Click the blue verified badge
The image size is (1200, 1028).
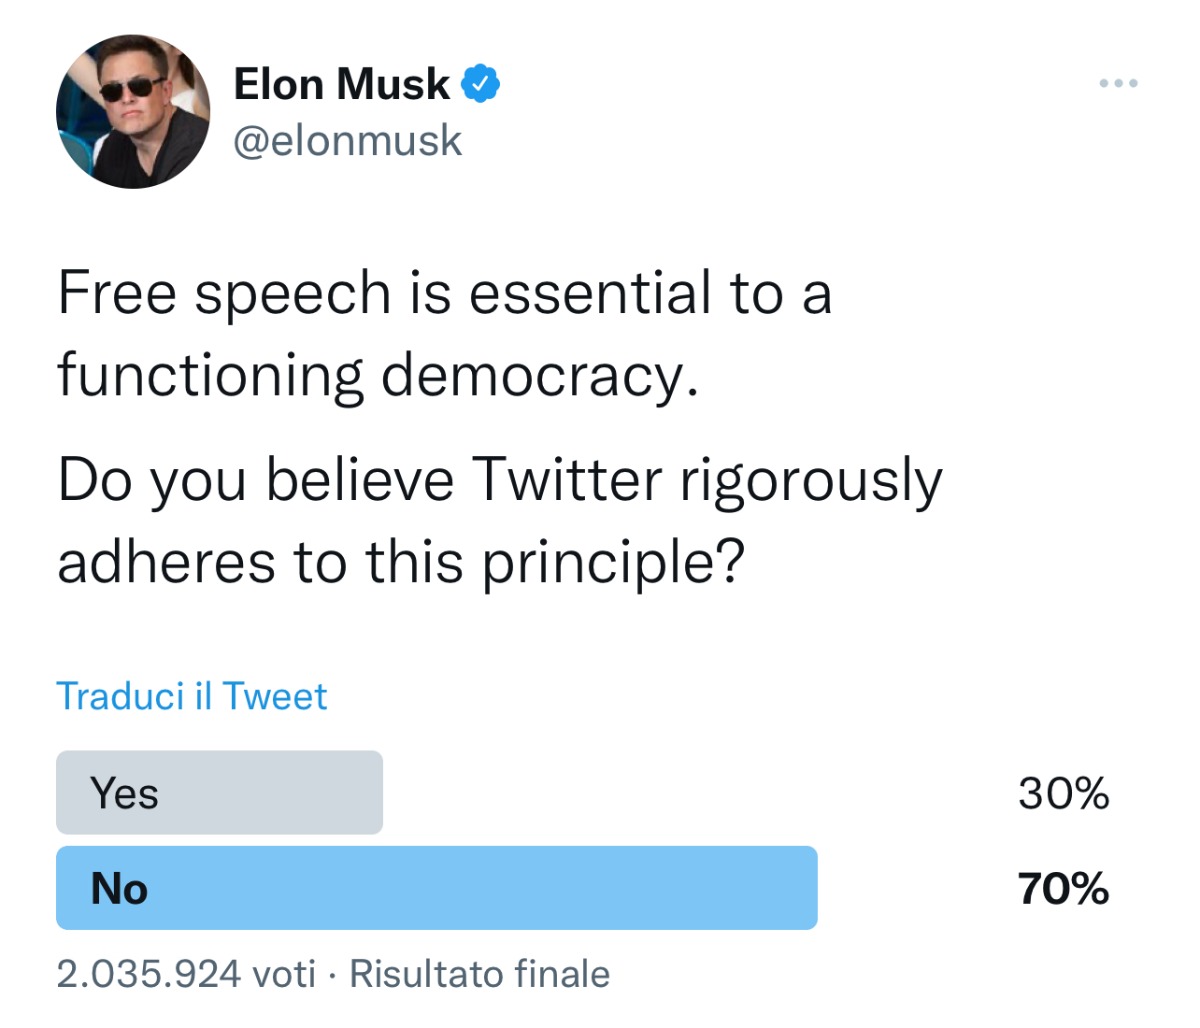coord(481,85)
